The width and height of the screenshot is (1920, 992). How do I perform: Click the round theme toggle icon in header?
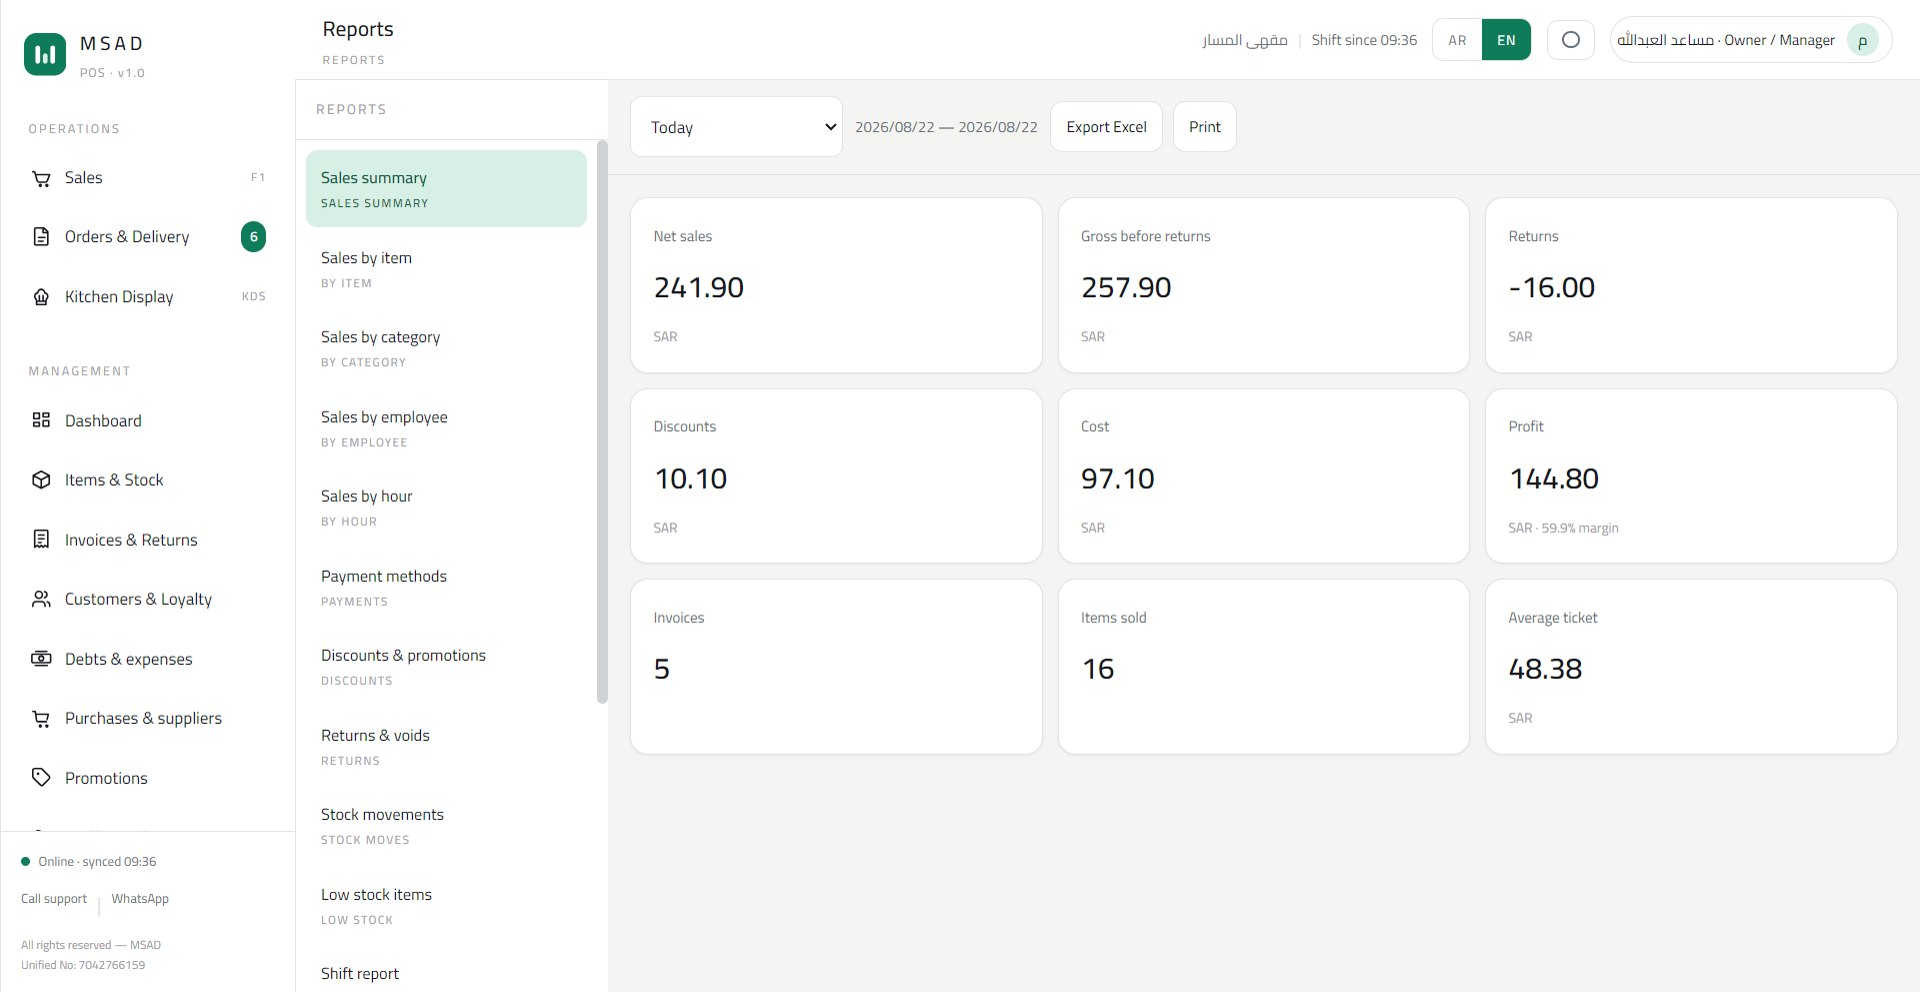1571,40
